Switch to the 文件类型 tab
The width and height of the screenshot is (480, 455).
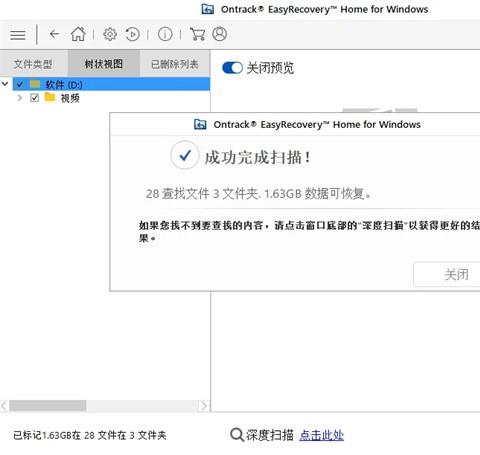click(33, 64)
